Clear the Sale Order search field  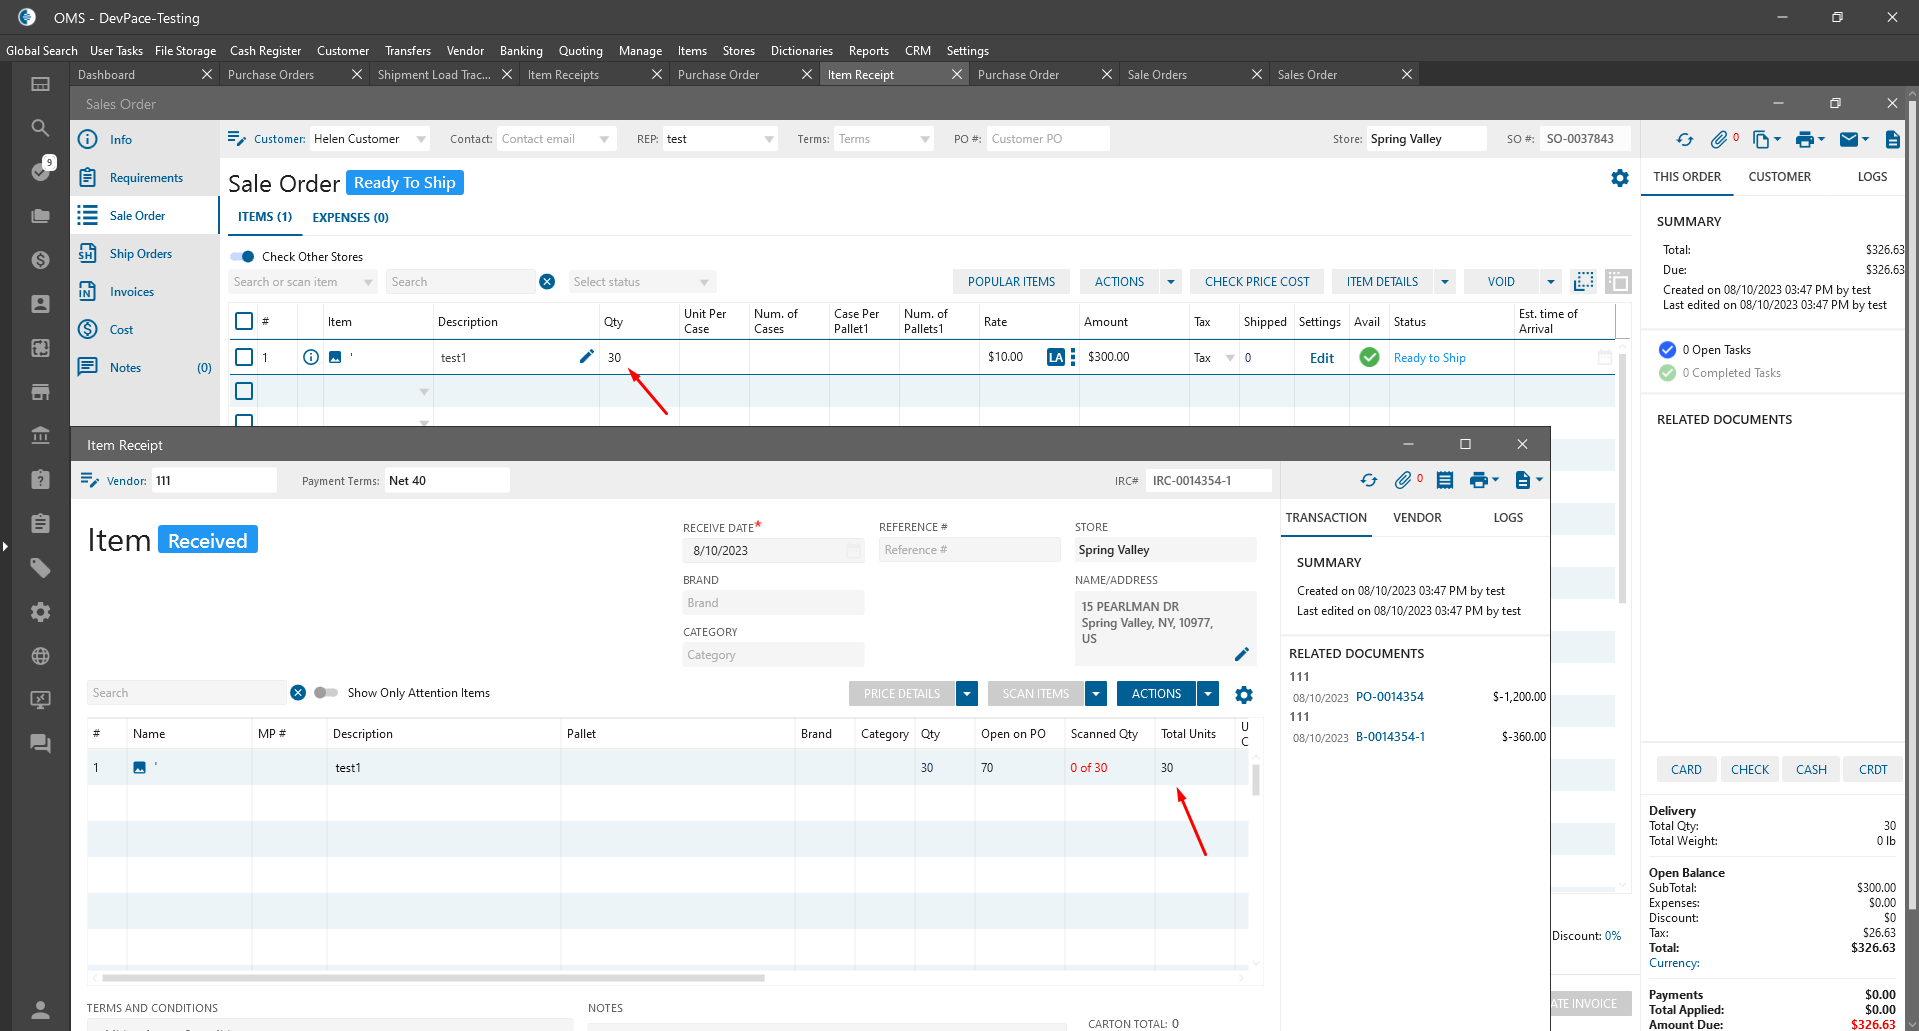pos(547,282)
